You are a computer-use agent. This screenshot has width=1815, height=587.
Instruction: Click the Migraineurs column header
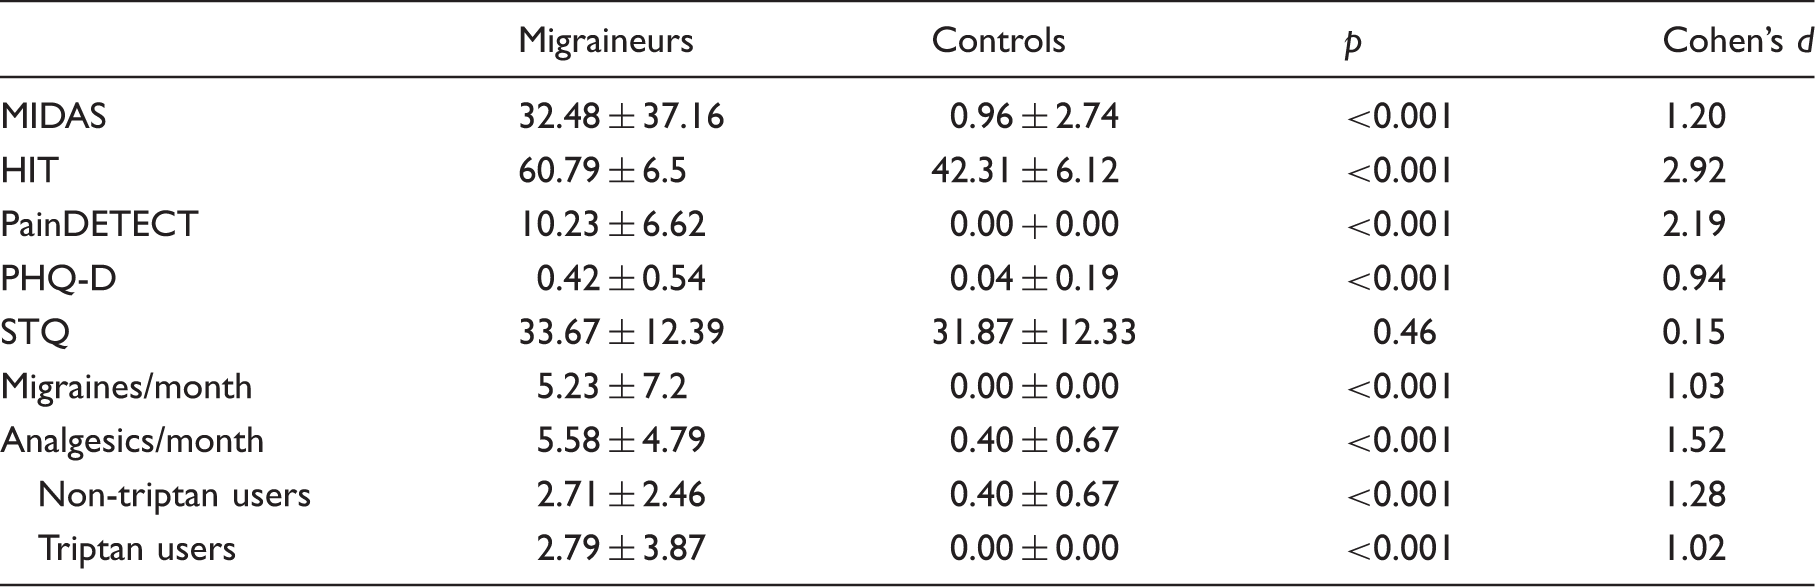coord(605,41)
